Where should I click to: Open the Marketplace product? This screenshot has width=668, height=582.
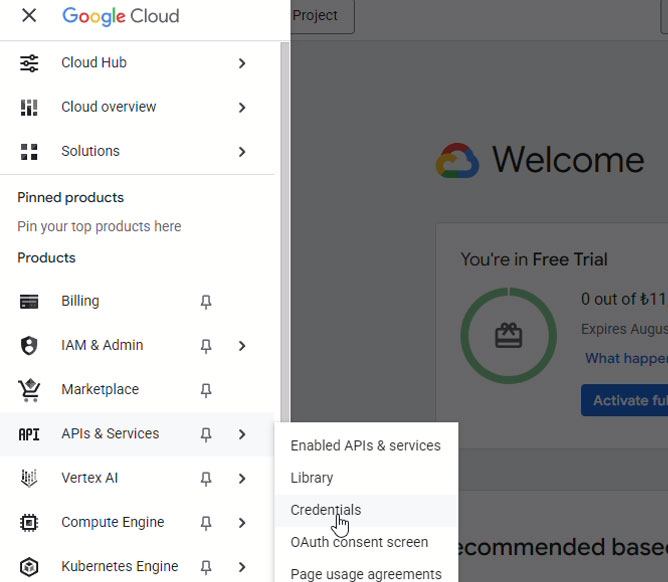[137, 390]
